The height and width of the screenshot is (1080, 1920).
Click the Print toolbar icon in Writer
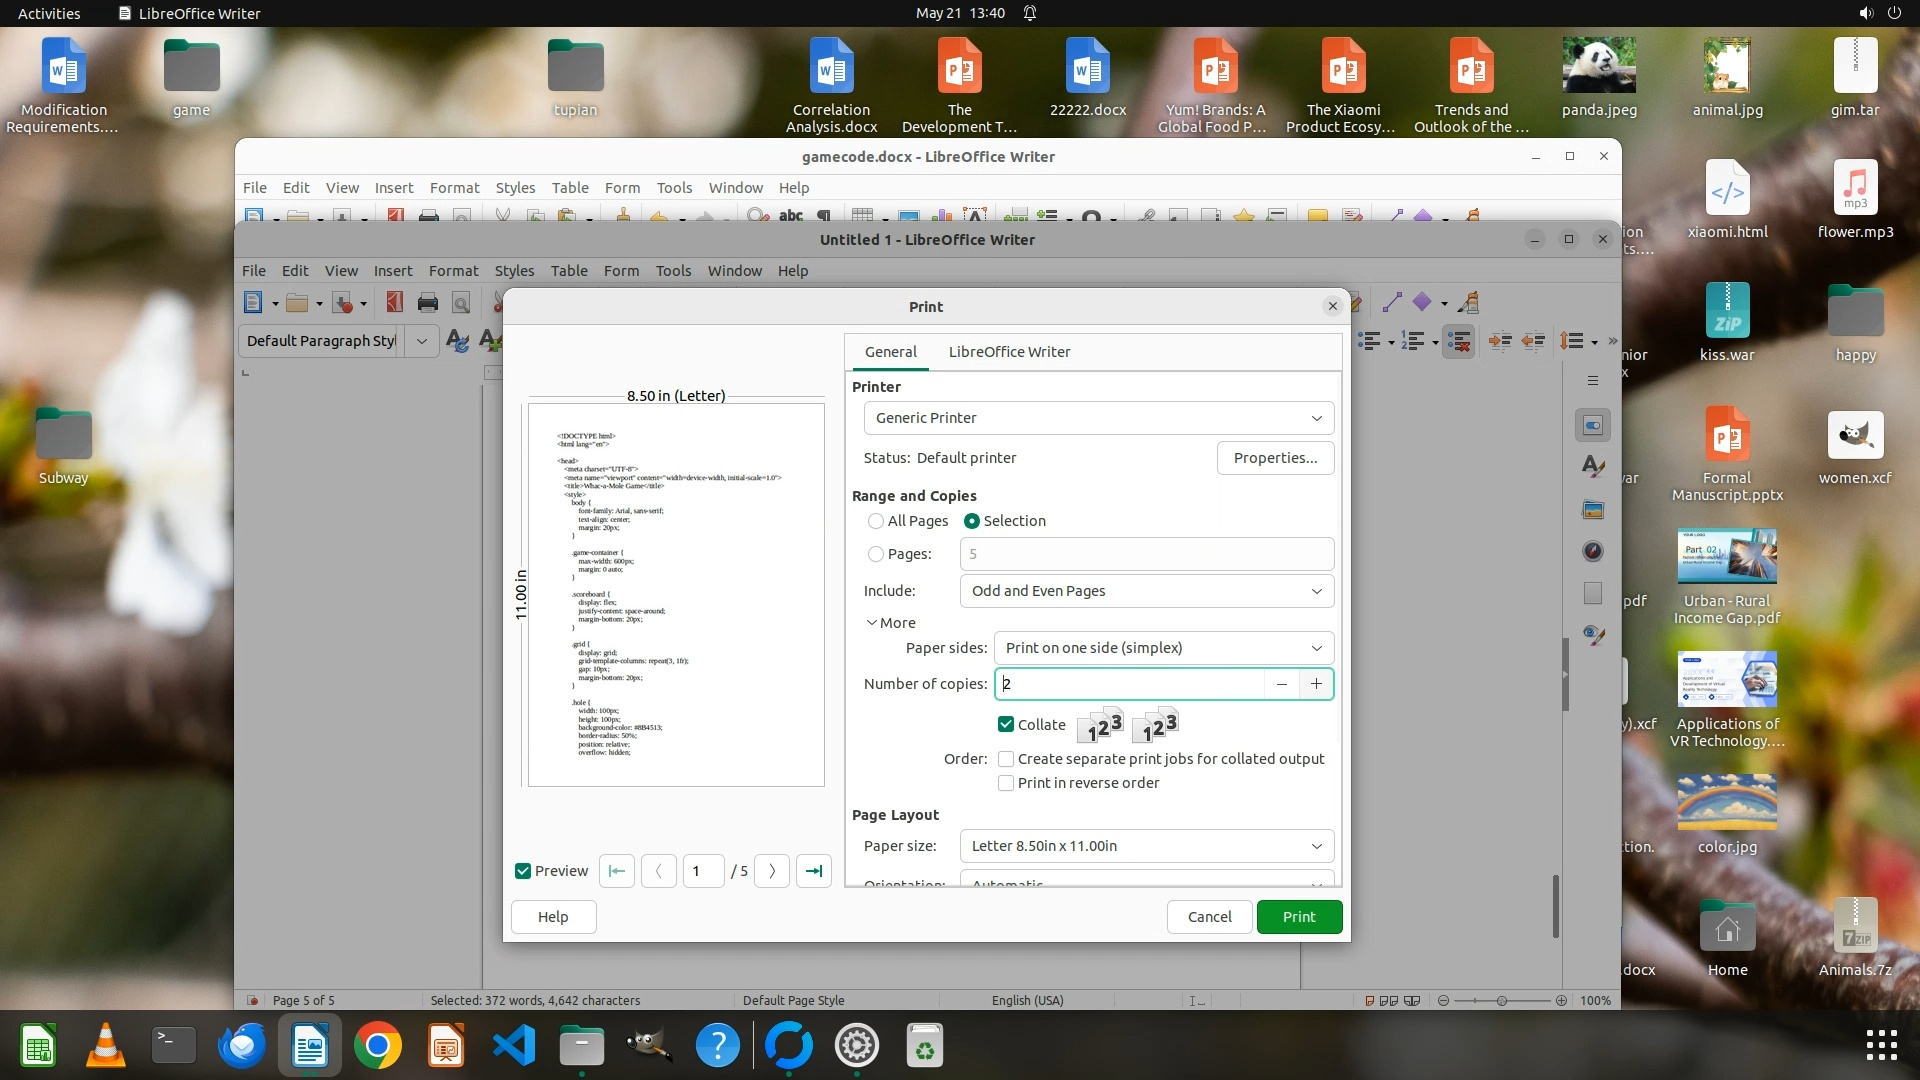click(x=428, y=303)
